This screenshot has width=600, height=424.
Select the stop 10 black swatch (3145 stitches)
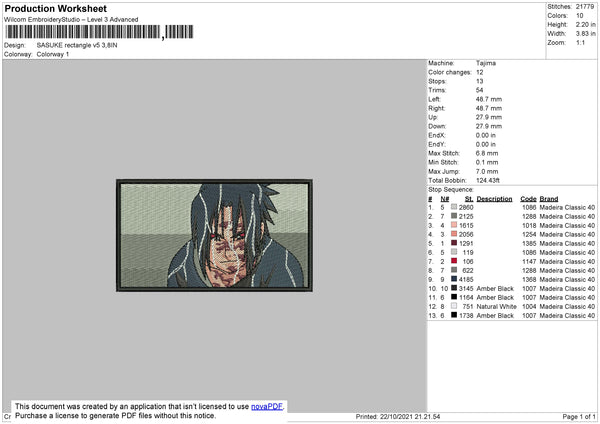pyautogui.click(x=454, y=288)
